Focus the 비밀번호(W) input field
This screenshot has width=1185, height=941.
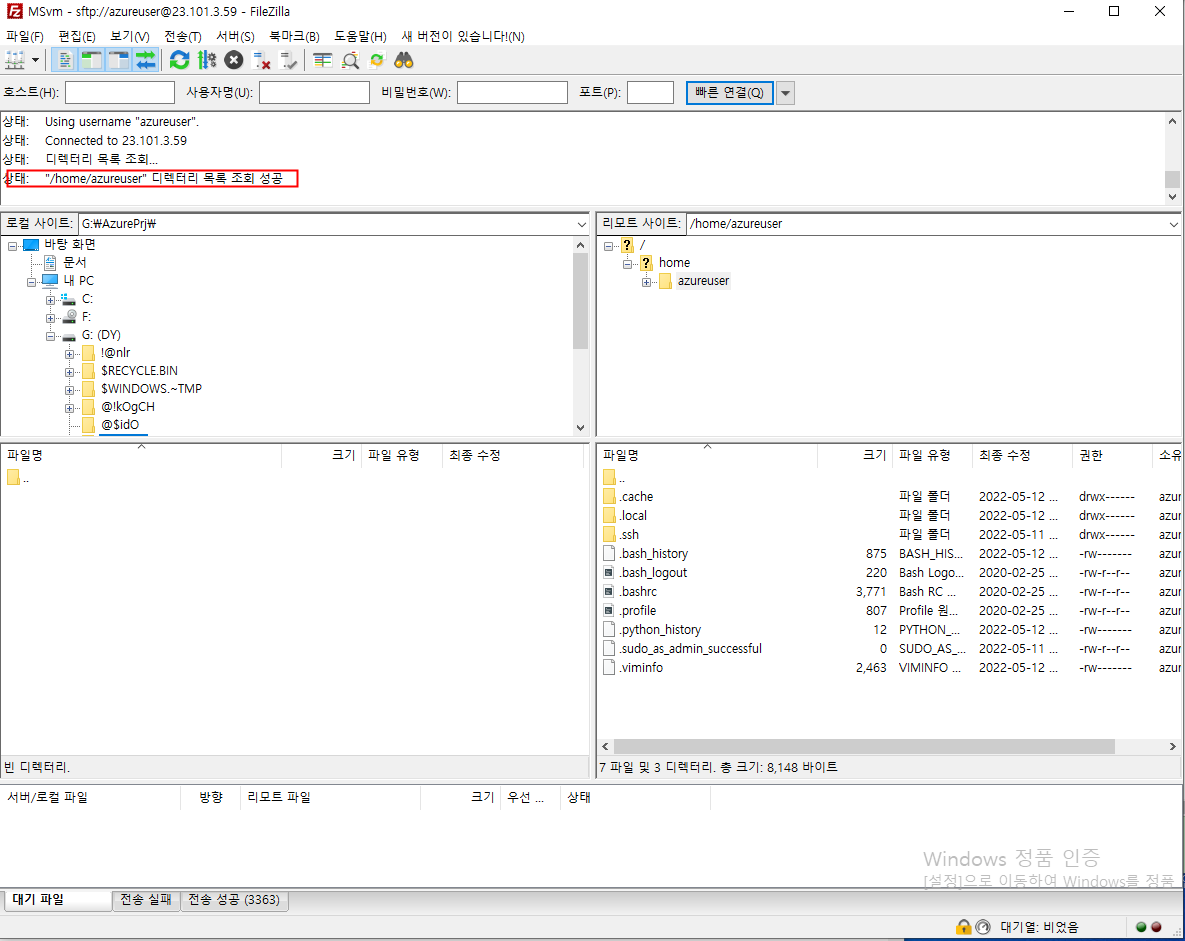(512, 92)
